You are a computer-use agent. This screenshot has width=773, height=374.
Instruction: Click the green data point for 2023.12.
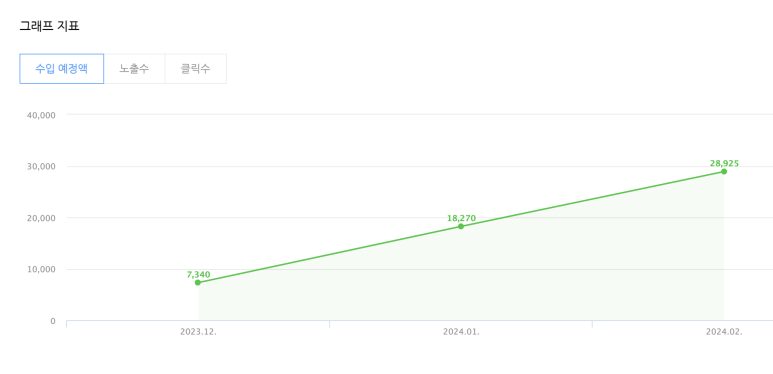pyautogui.click(x=198, y=282)
